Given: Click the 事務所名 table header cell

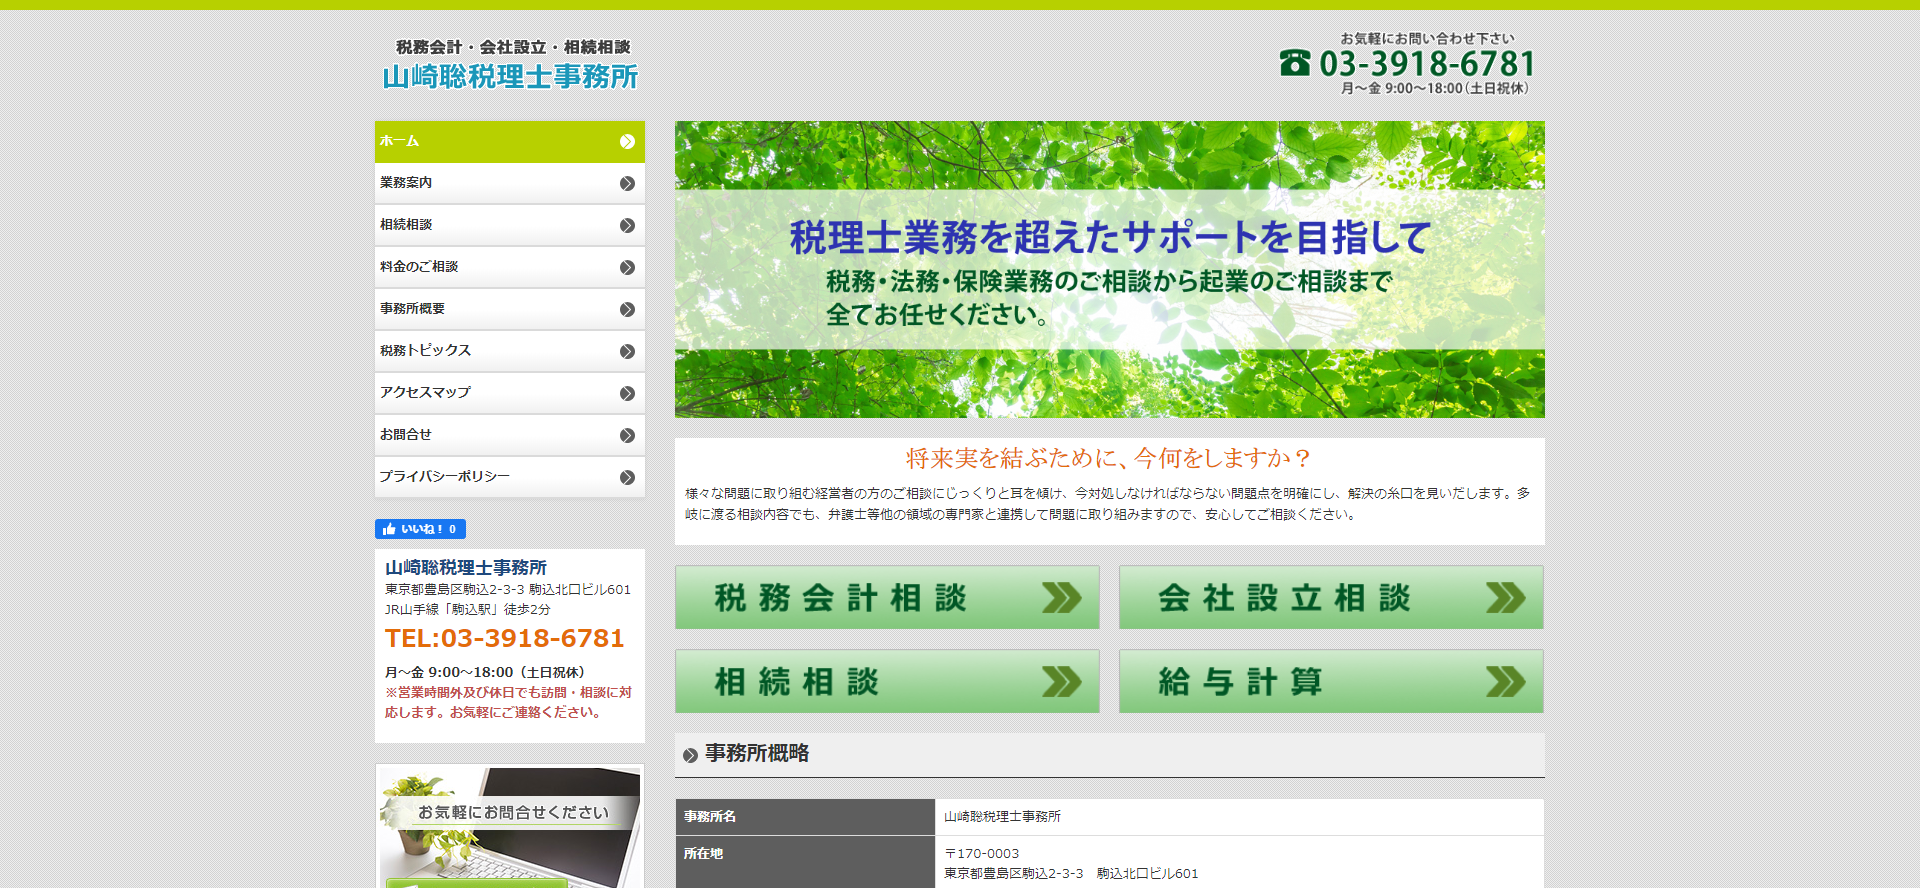Looking at the screenshot, I should coord(805,816).
